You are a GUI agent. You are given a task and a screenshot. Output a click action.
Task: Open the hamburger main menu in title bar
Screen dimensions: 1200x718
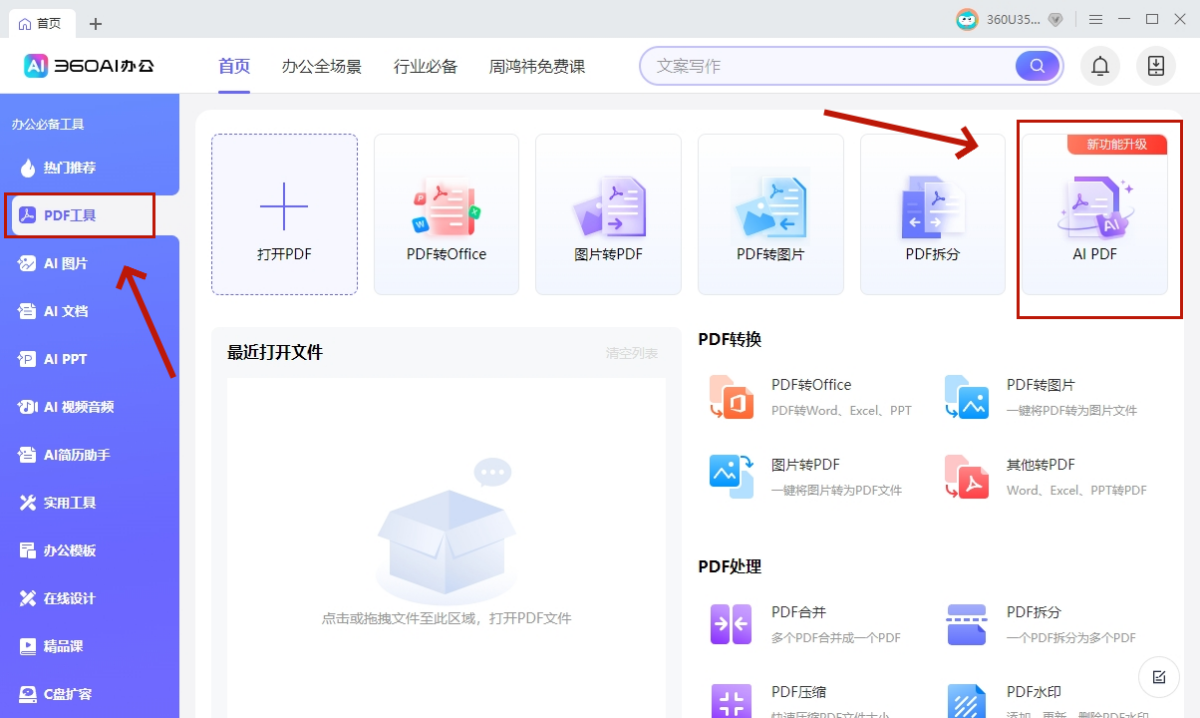tap(1096, 19)
